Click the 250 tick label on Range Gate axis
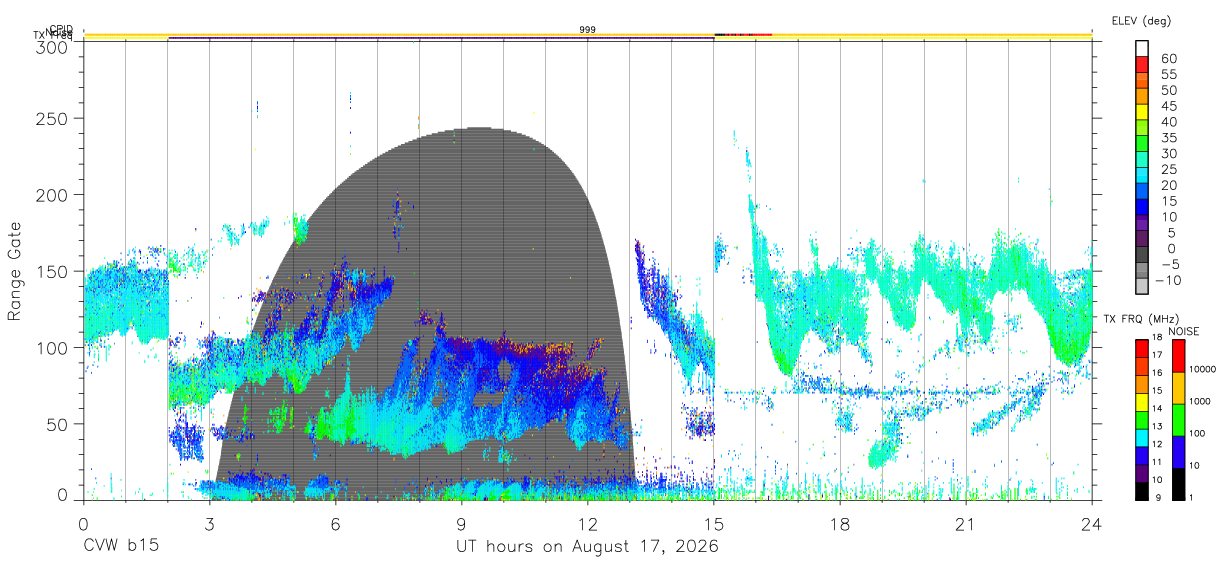Screen dimensions: 1228x567 (x=51, y=118)
